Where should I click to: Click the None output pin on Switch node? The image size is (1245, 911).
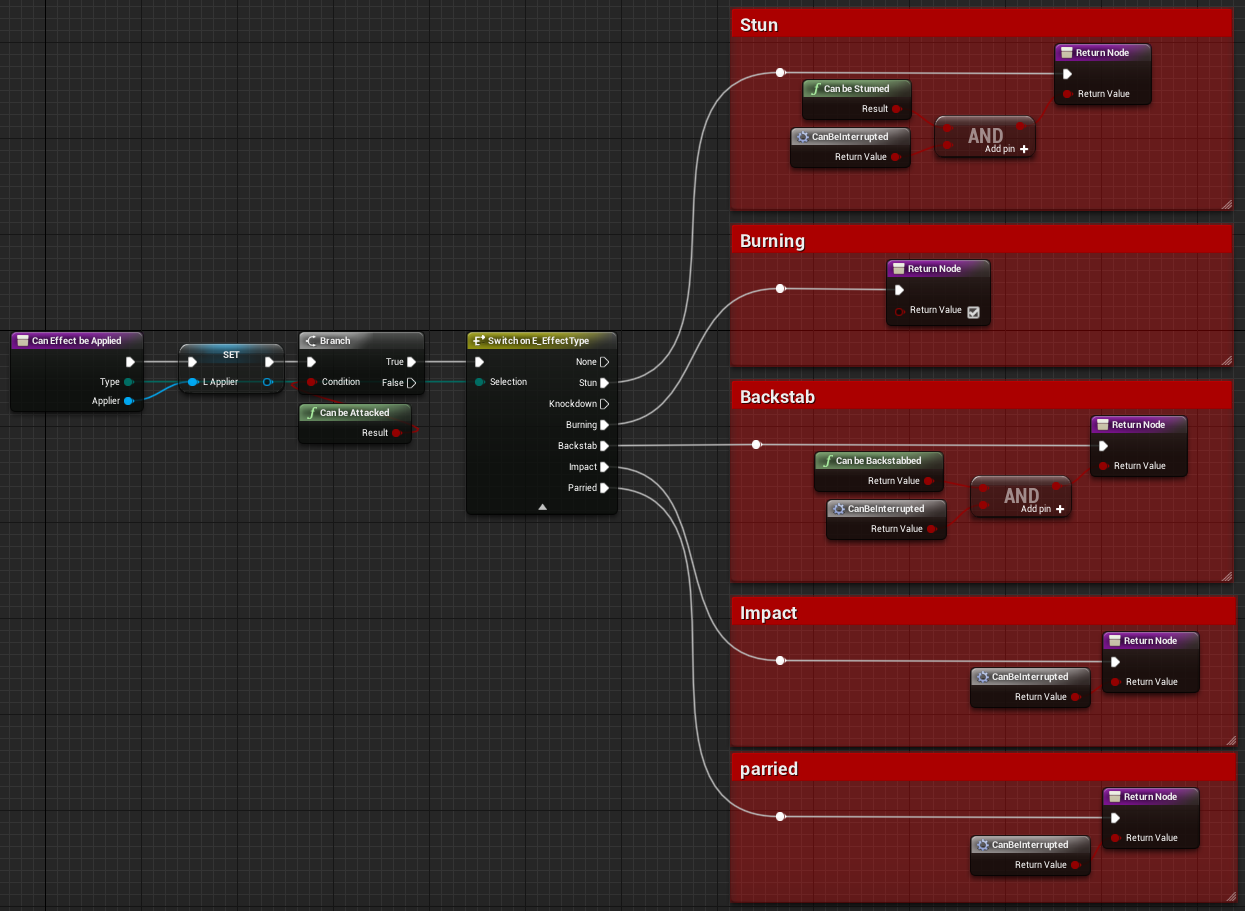click(x=604, y=362)
